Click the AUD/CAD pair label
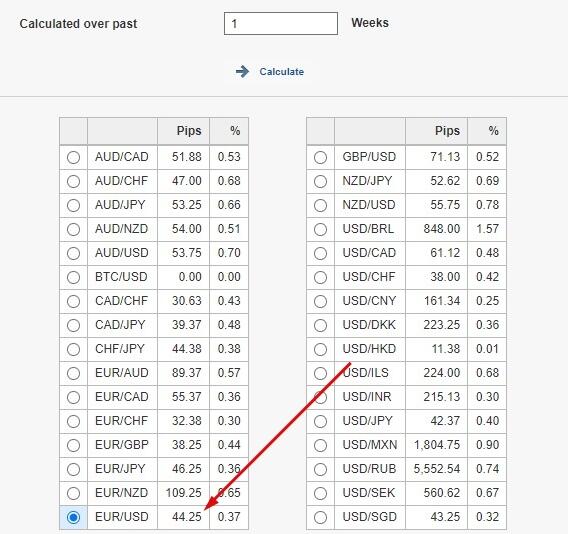The image size is (568, 534). coord(122,157)
